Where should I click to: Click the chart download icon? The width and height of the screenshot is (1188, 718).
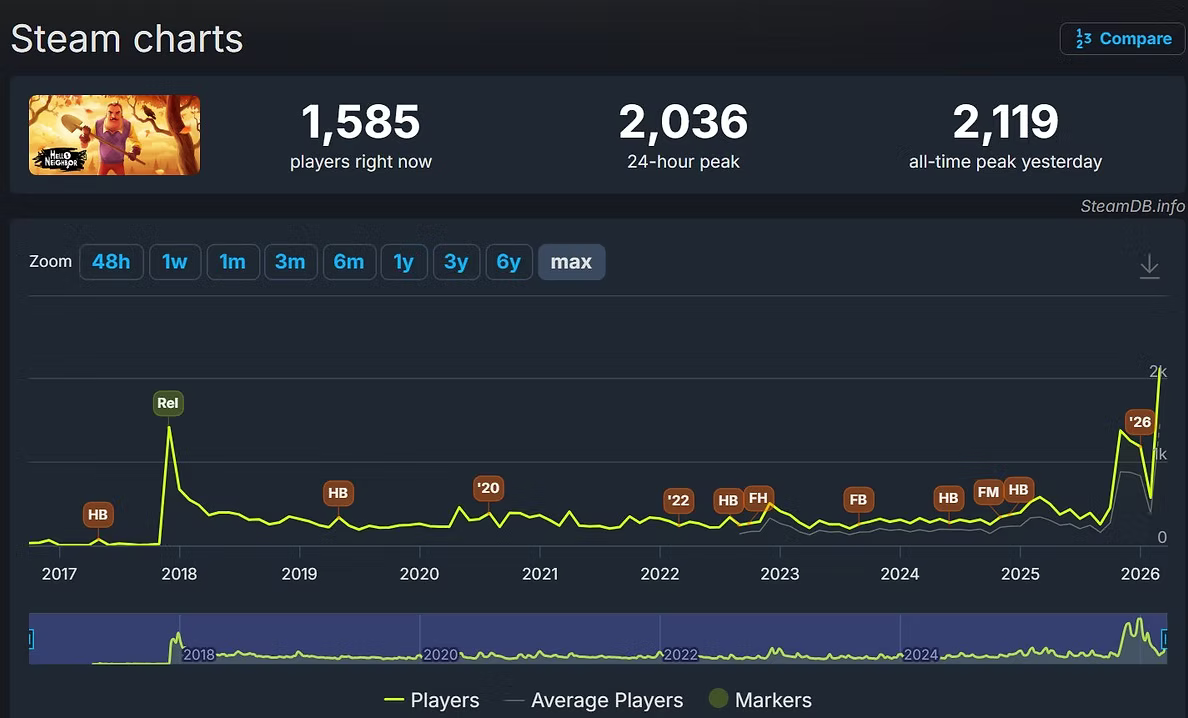pyautogui.click(x=1149, y=266)
